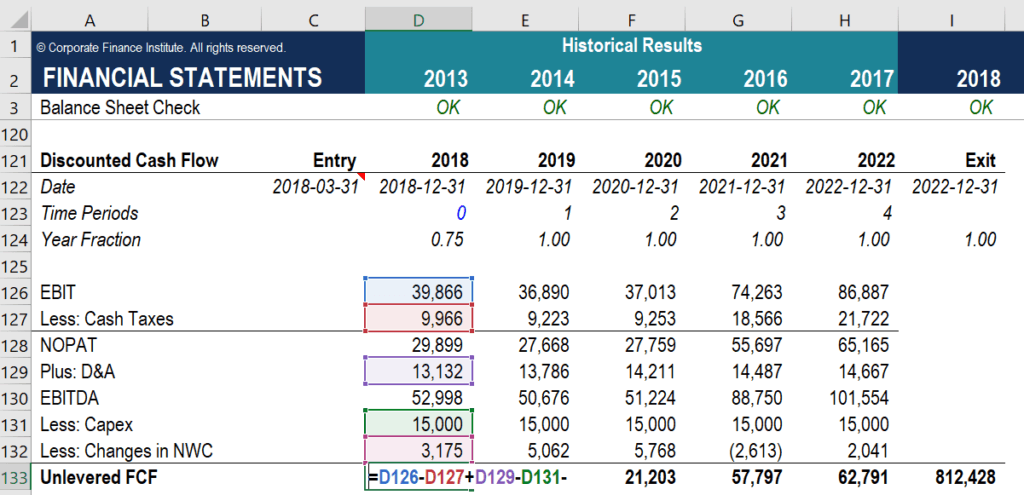Select the column D header
Screen dimensions: 1024x495
click(x=418, y=19)
